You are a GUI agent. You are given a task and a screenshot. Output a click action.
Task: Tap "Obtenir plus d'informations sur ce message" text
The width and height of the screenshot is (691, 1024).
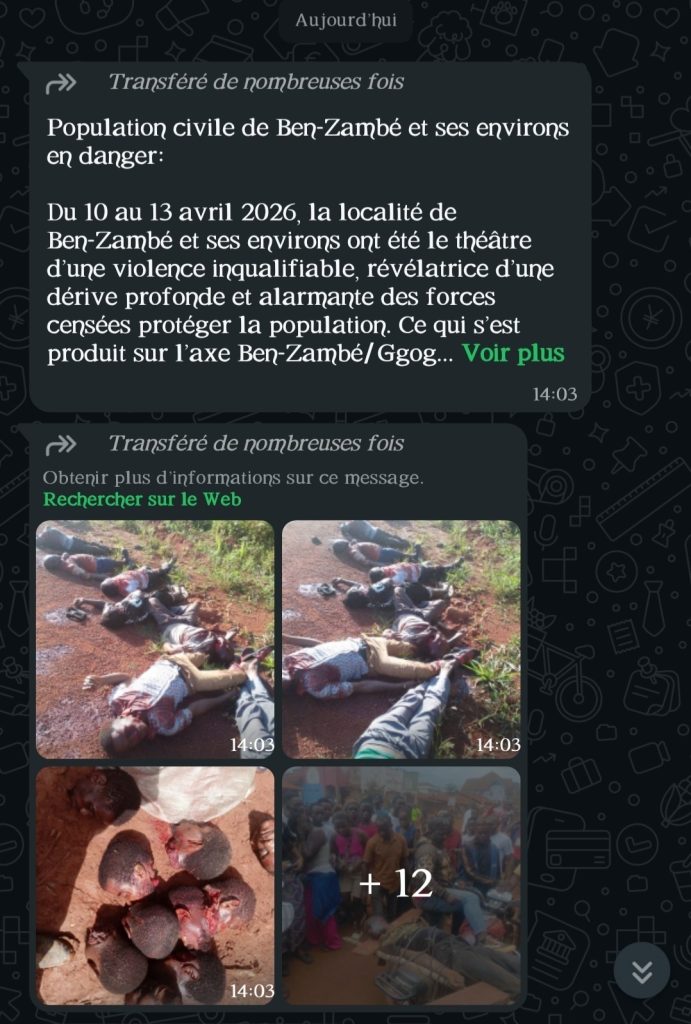click(x=233, y=478)
